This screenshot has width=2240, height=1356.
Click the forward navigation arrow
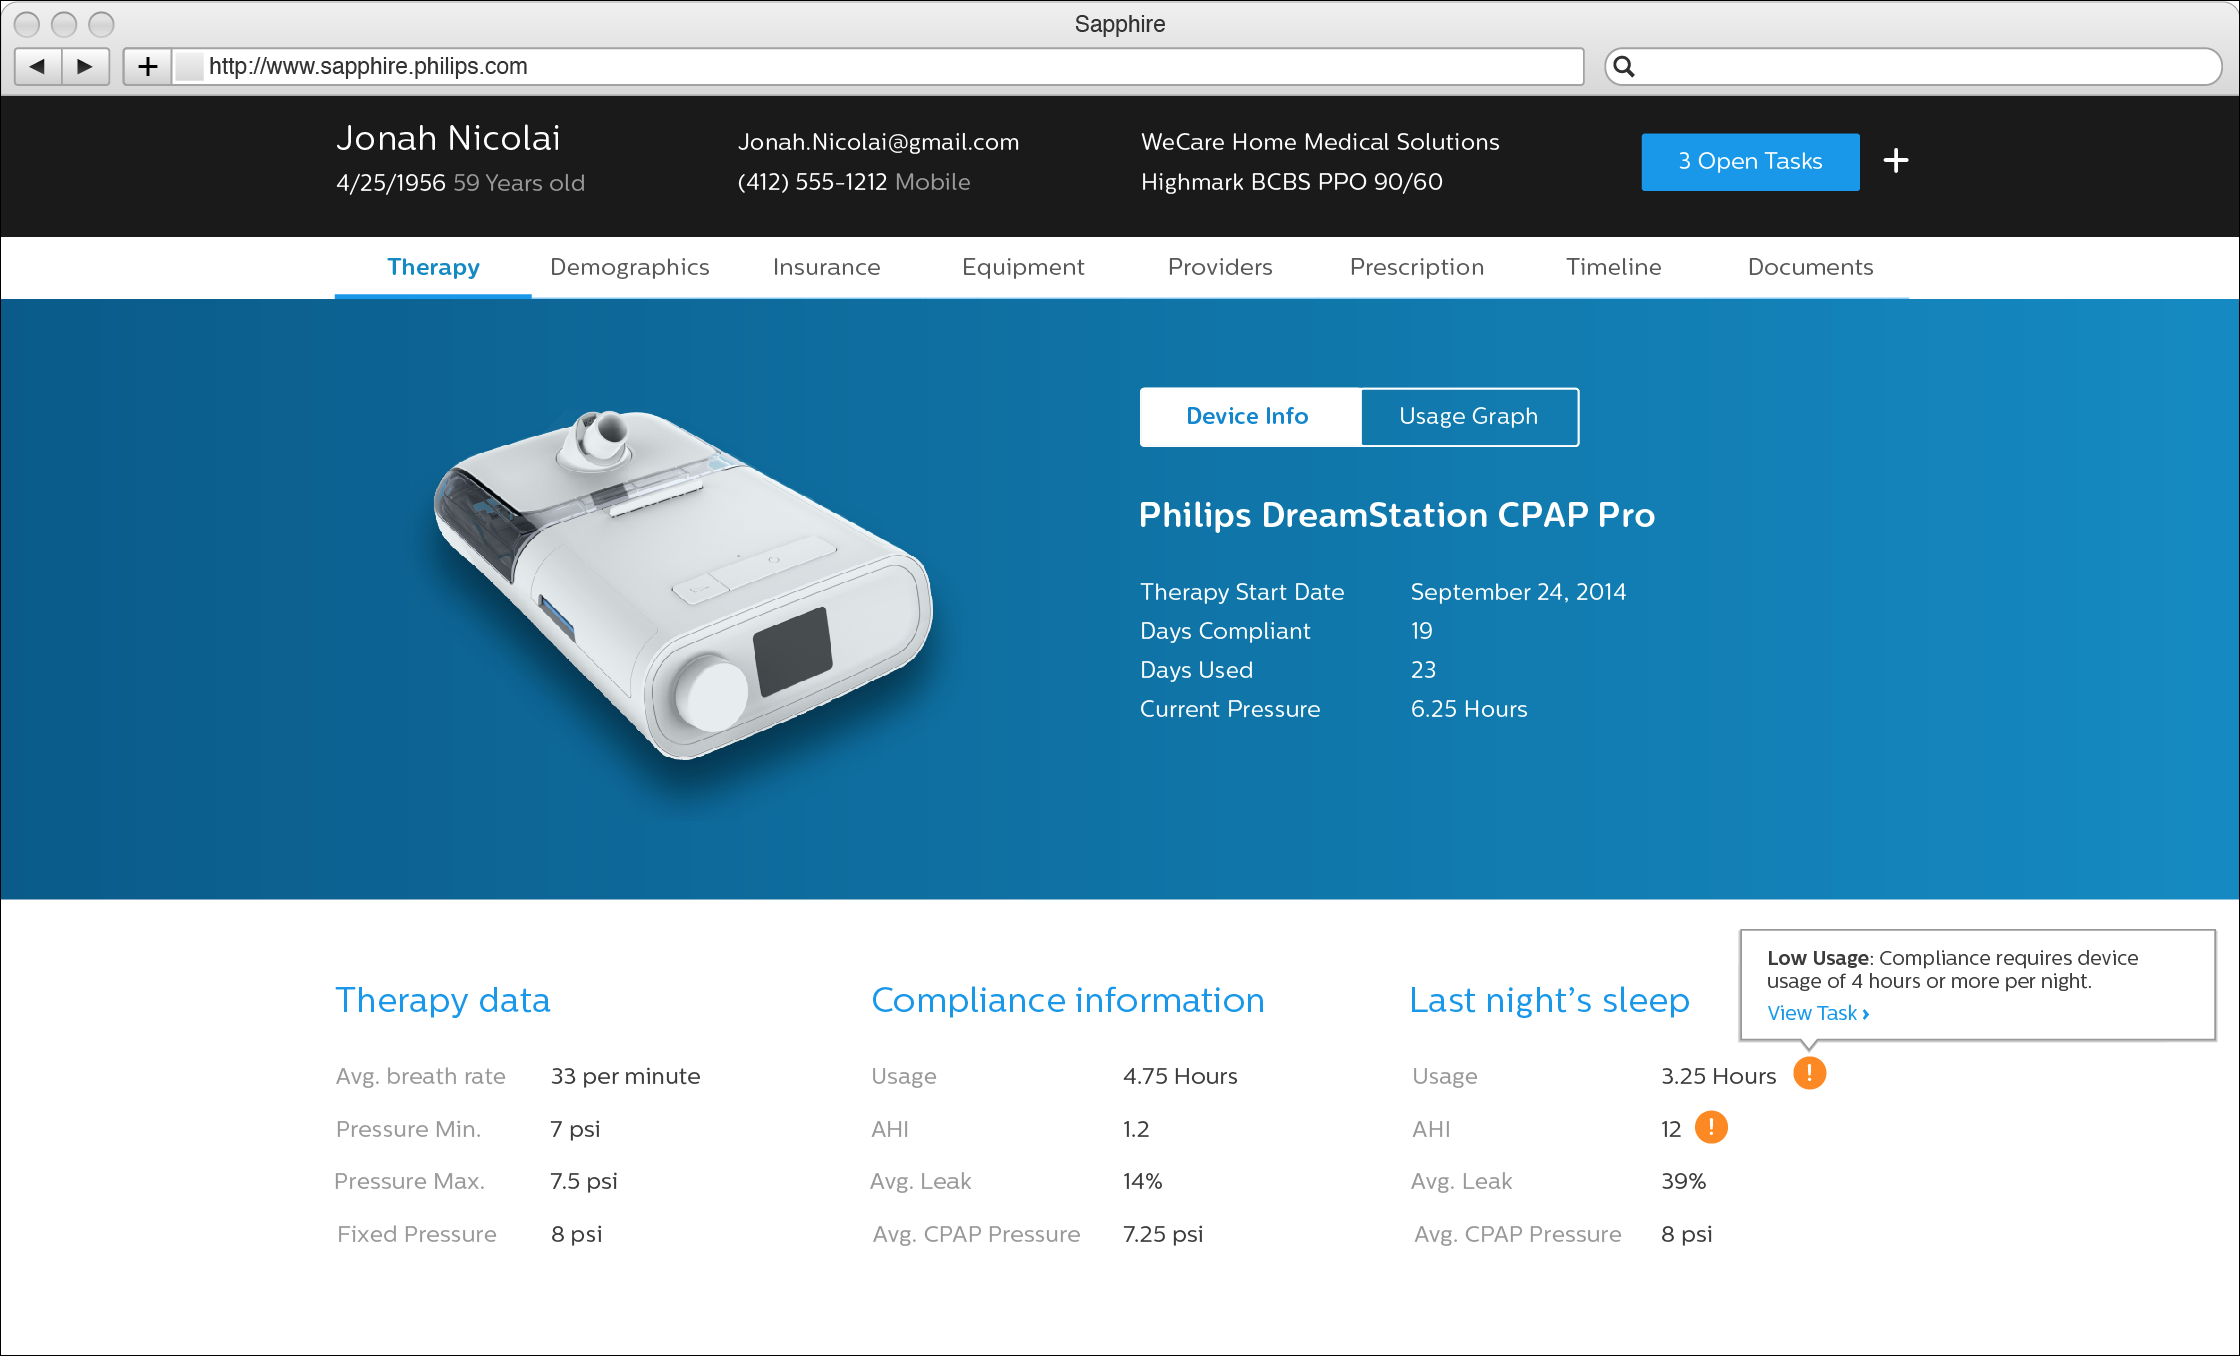85,66
